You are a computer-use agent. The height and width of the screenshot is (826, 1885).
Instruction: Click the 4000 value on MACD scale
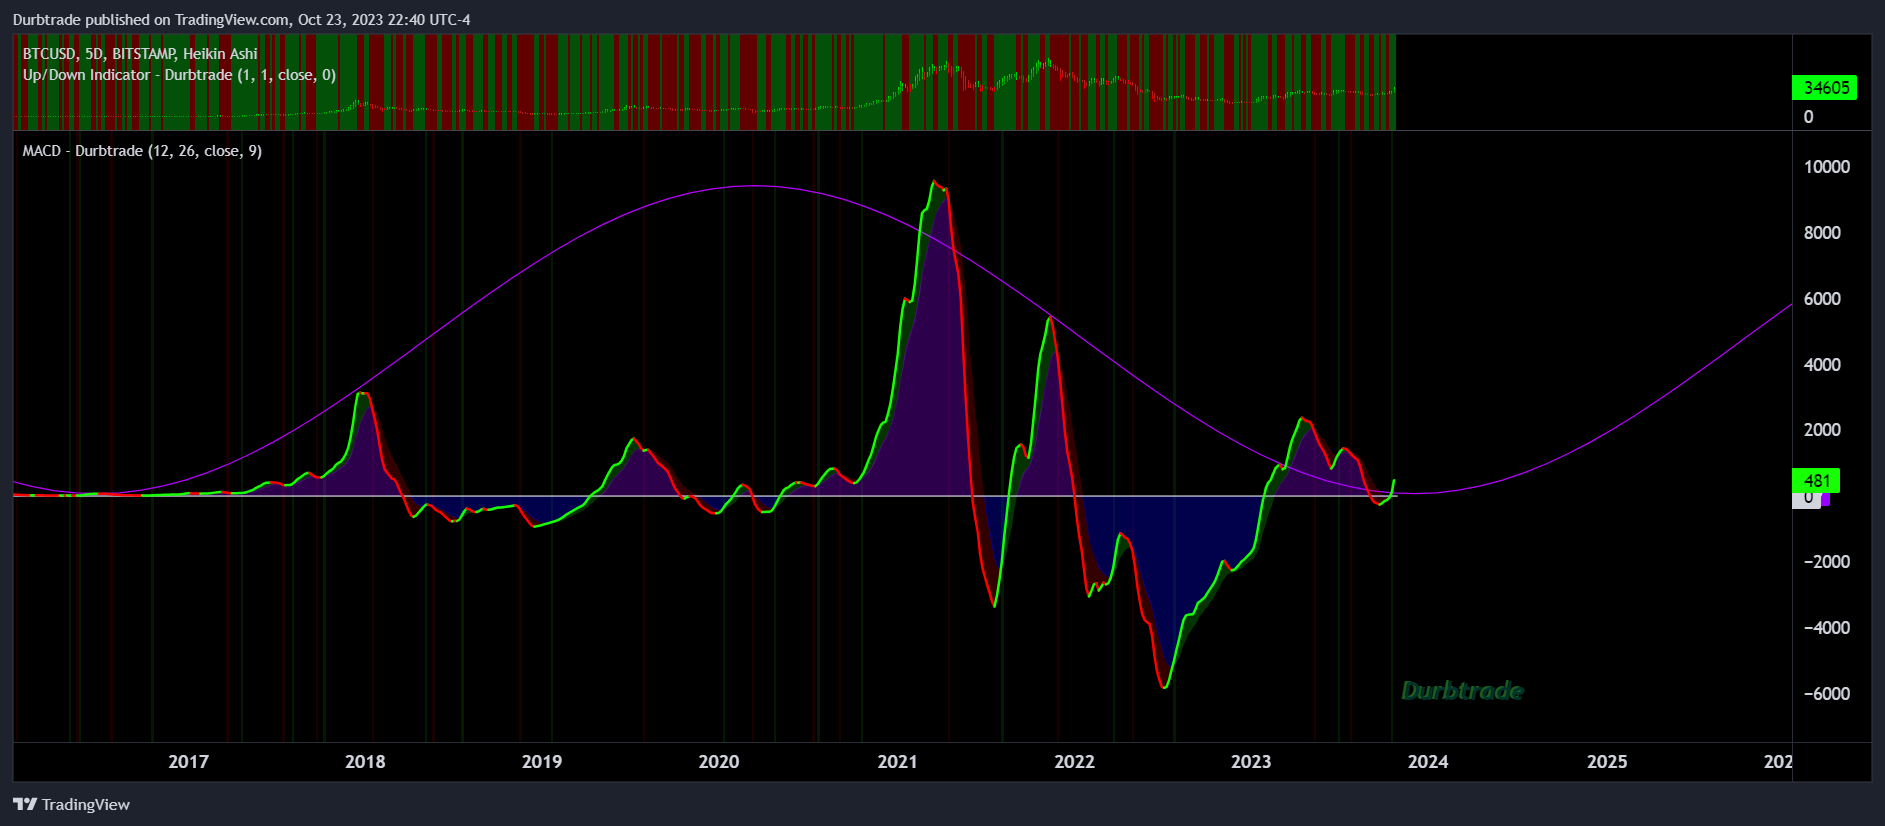1822,365
